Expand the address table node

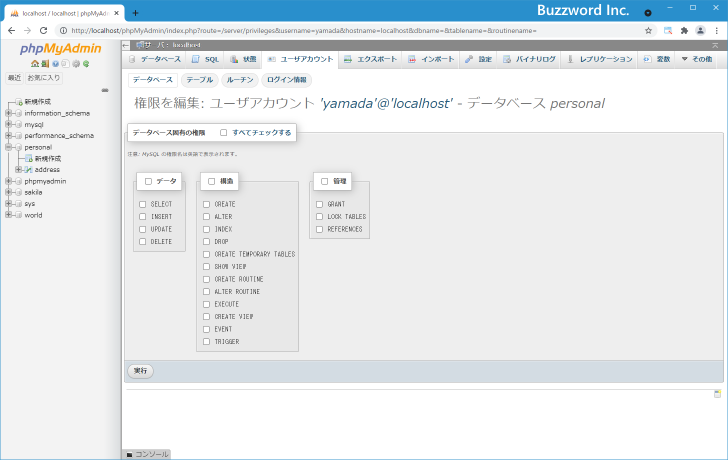coord(19,170)
